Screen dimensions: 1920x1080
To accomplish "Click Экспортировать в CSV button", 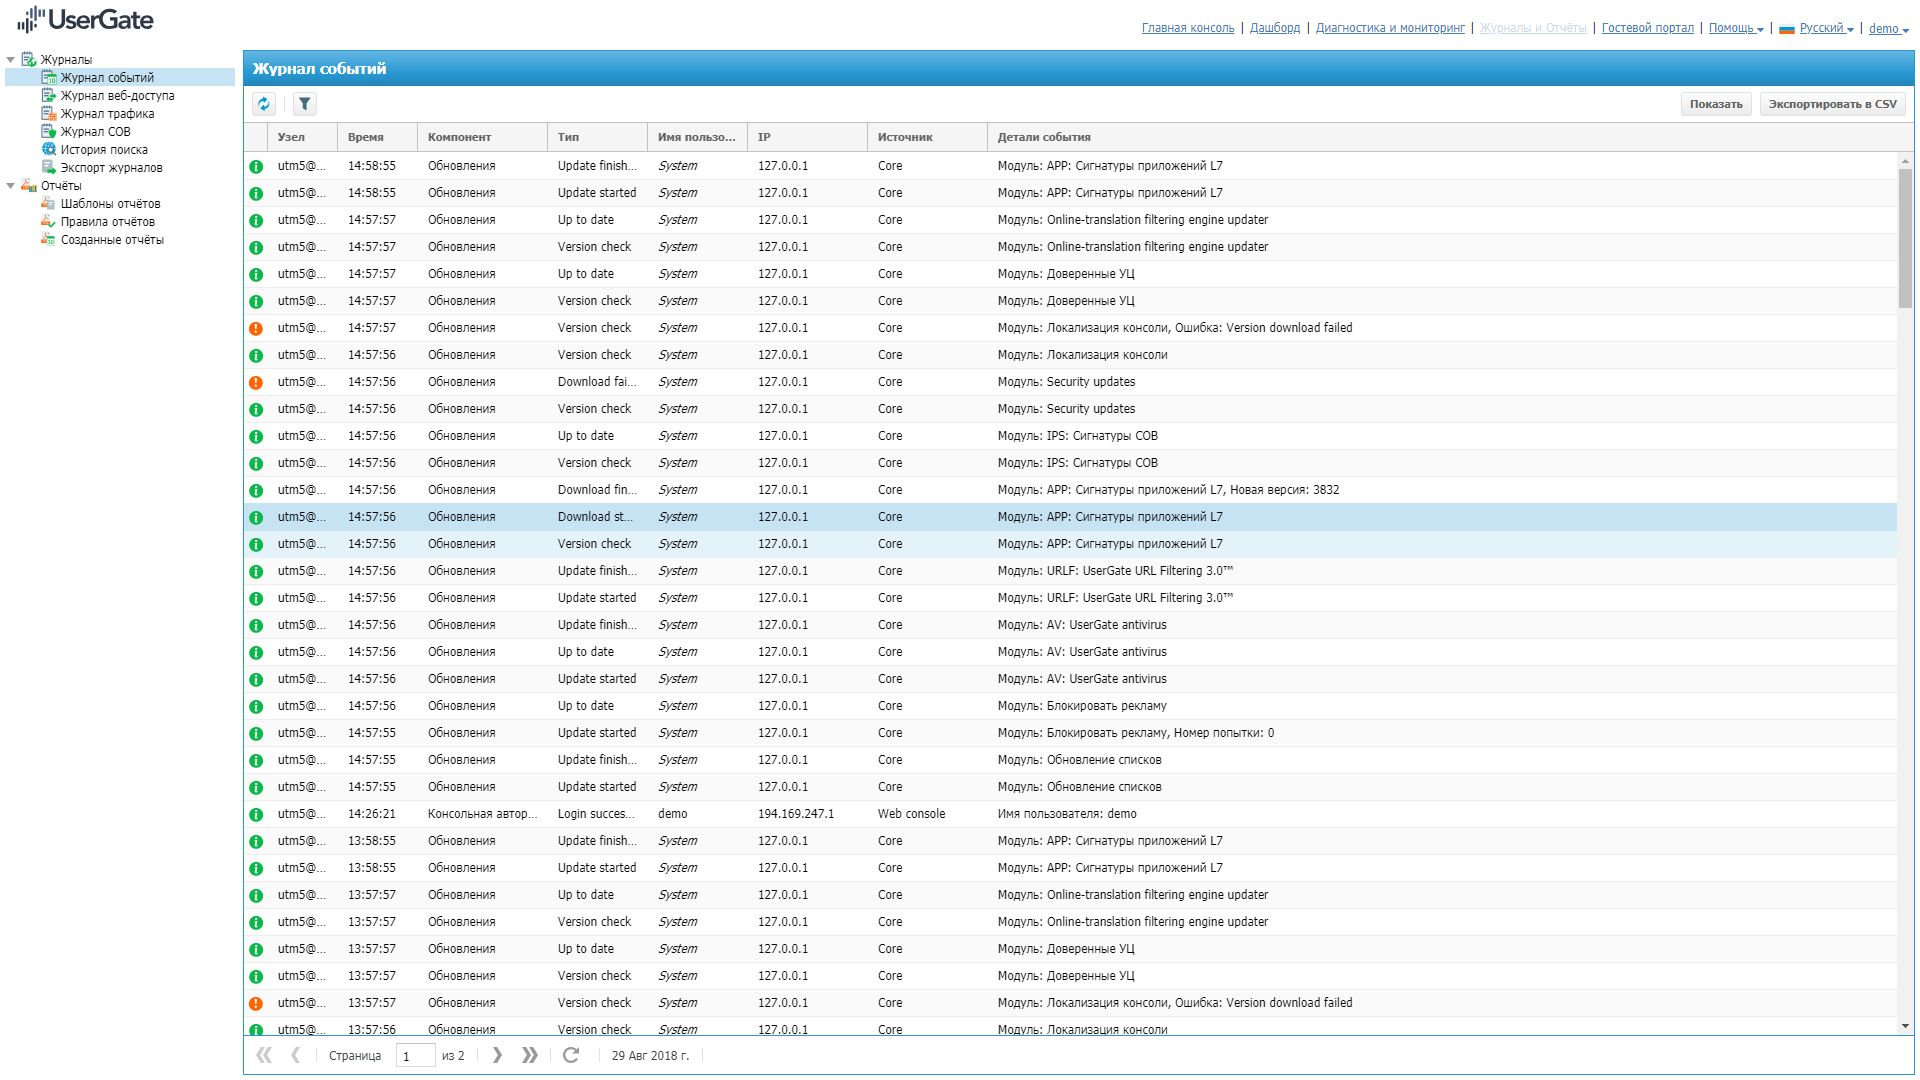I will coord(1832,104).
